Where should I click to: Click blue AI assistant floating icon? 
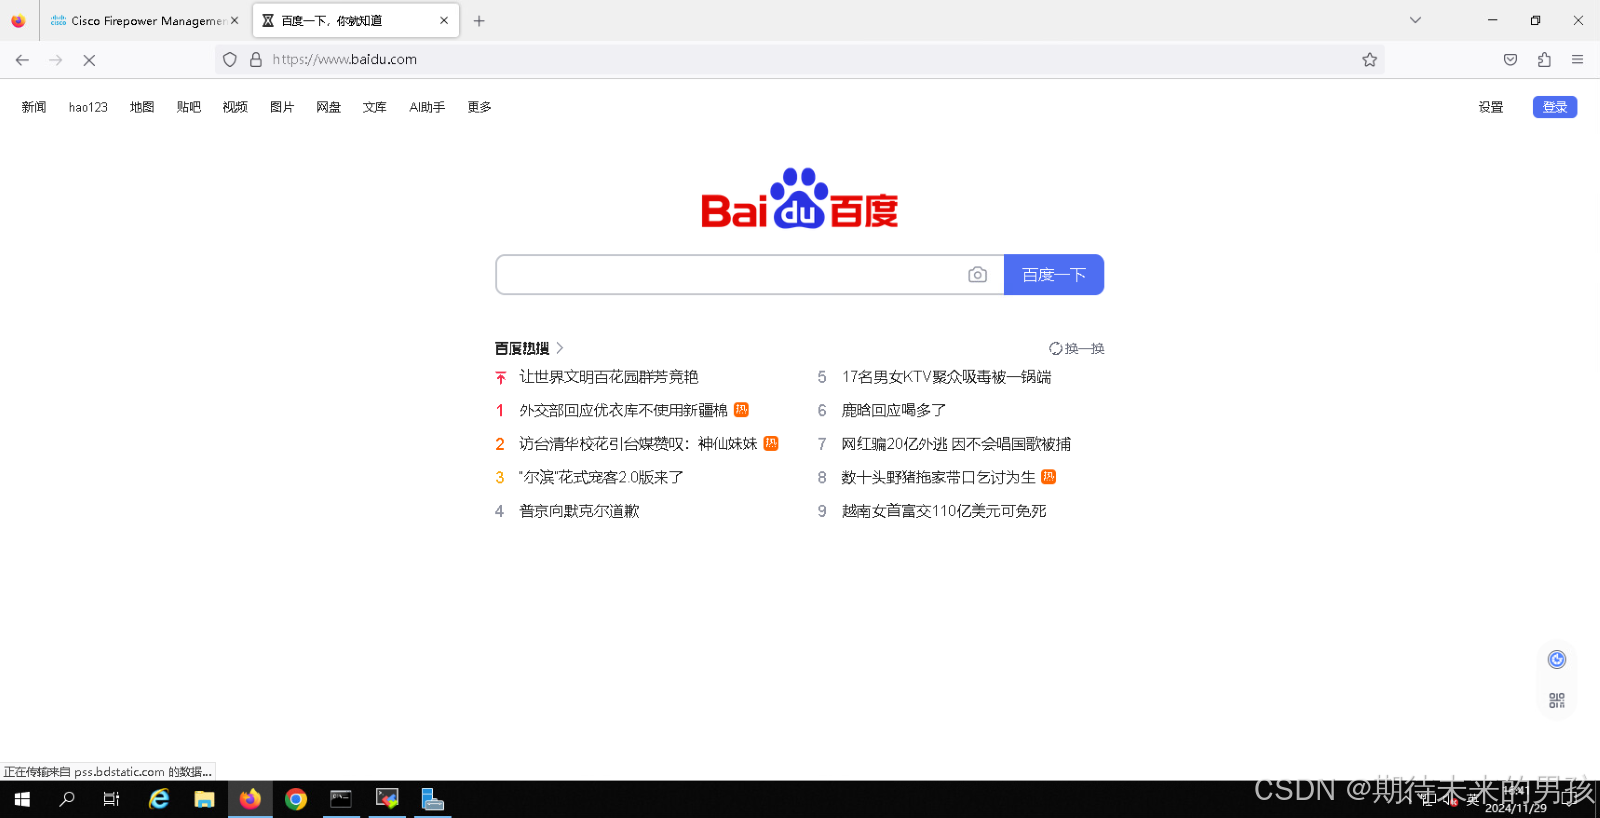point(1557,659)
